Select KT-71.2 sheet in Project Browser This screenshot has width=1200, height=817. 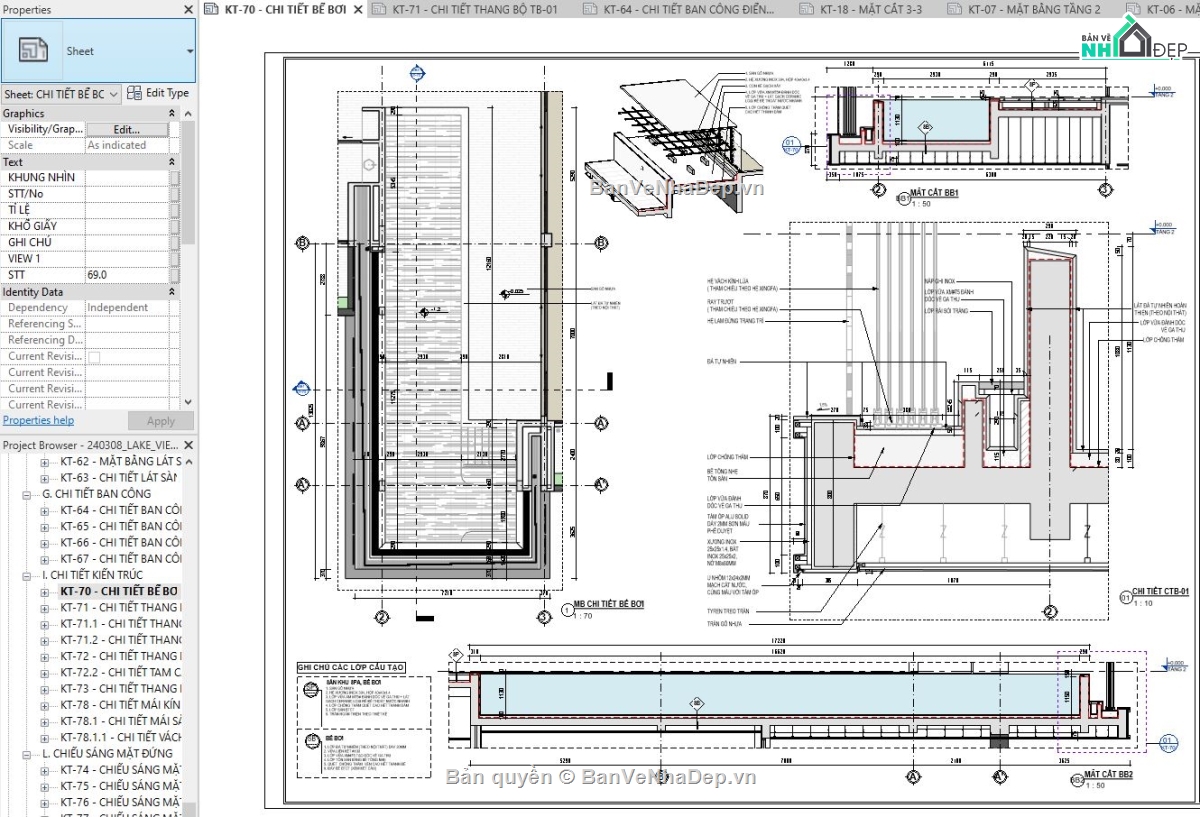121,640
